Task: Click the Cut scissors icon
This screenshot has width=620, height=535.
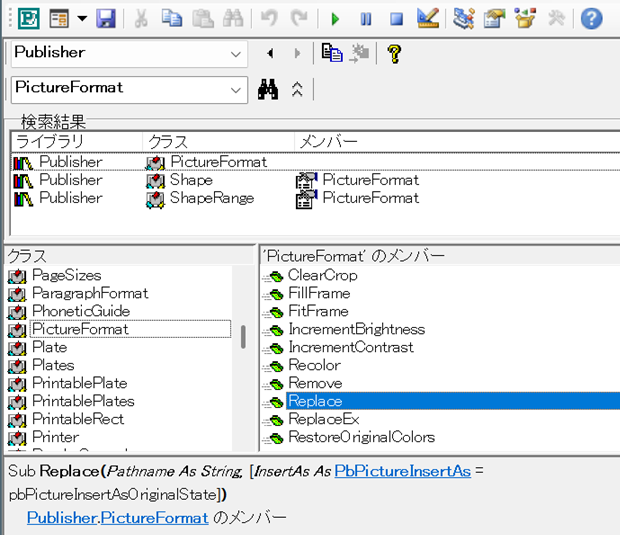Action: [141, 19]
